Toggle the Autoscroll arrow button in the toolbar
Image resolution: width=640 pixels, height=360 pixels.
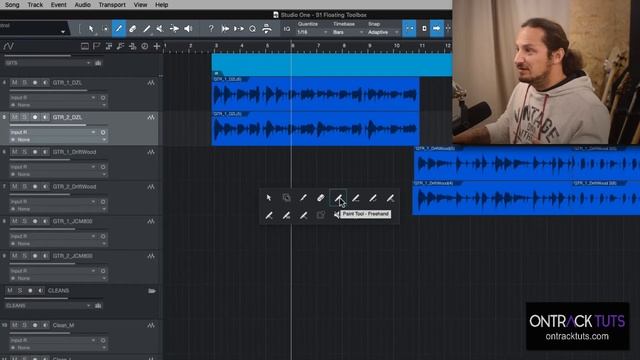(436, 29)
